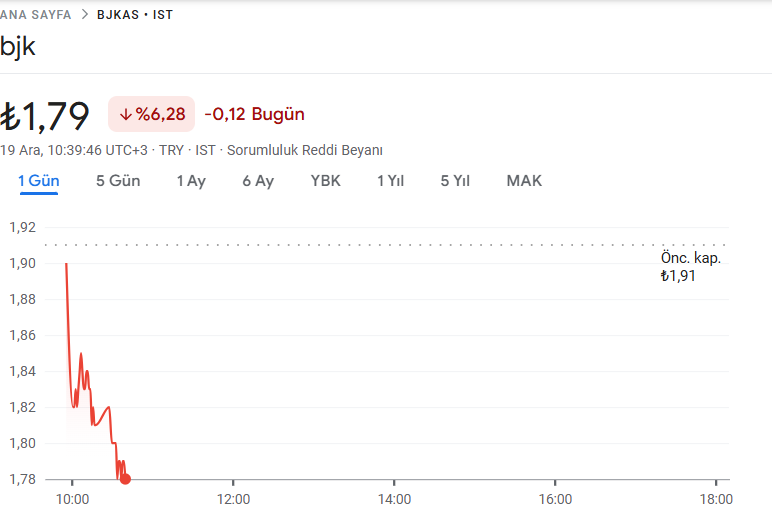Click the bjk page heading
This screenshot has height=526, width=772.
point(18,46)
